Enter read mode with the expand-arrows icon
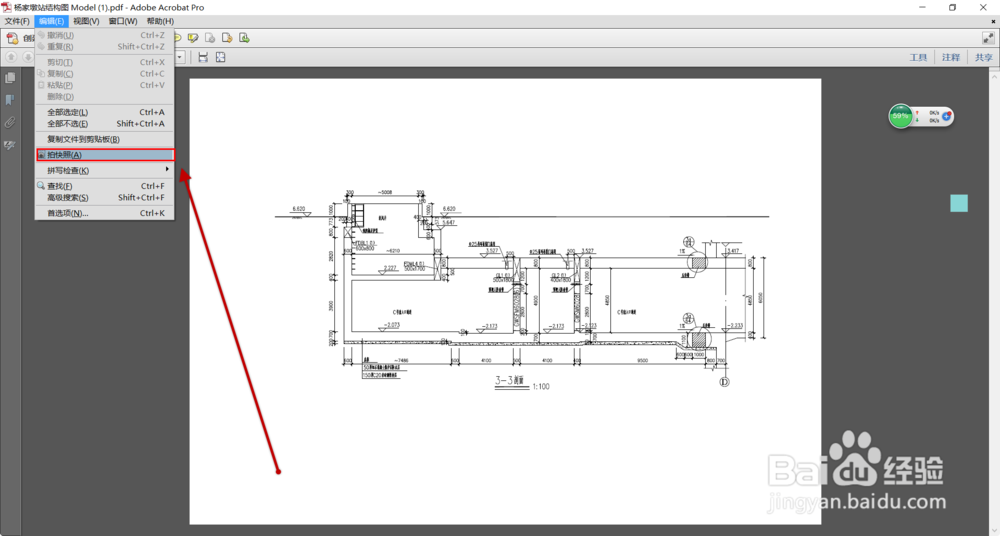Image resolution: width=1000 pixels, height=536 pixels. tap(988, 38)
